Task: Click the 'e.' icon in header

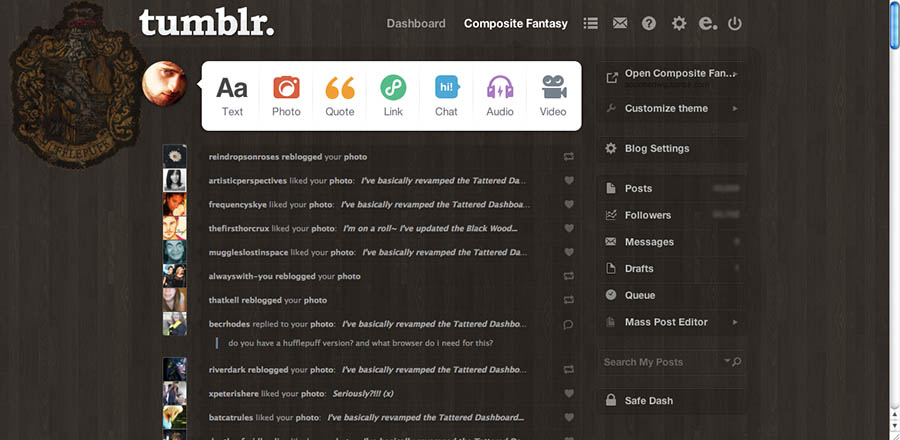Action: pyautogui.click(x=708, y=24)
